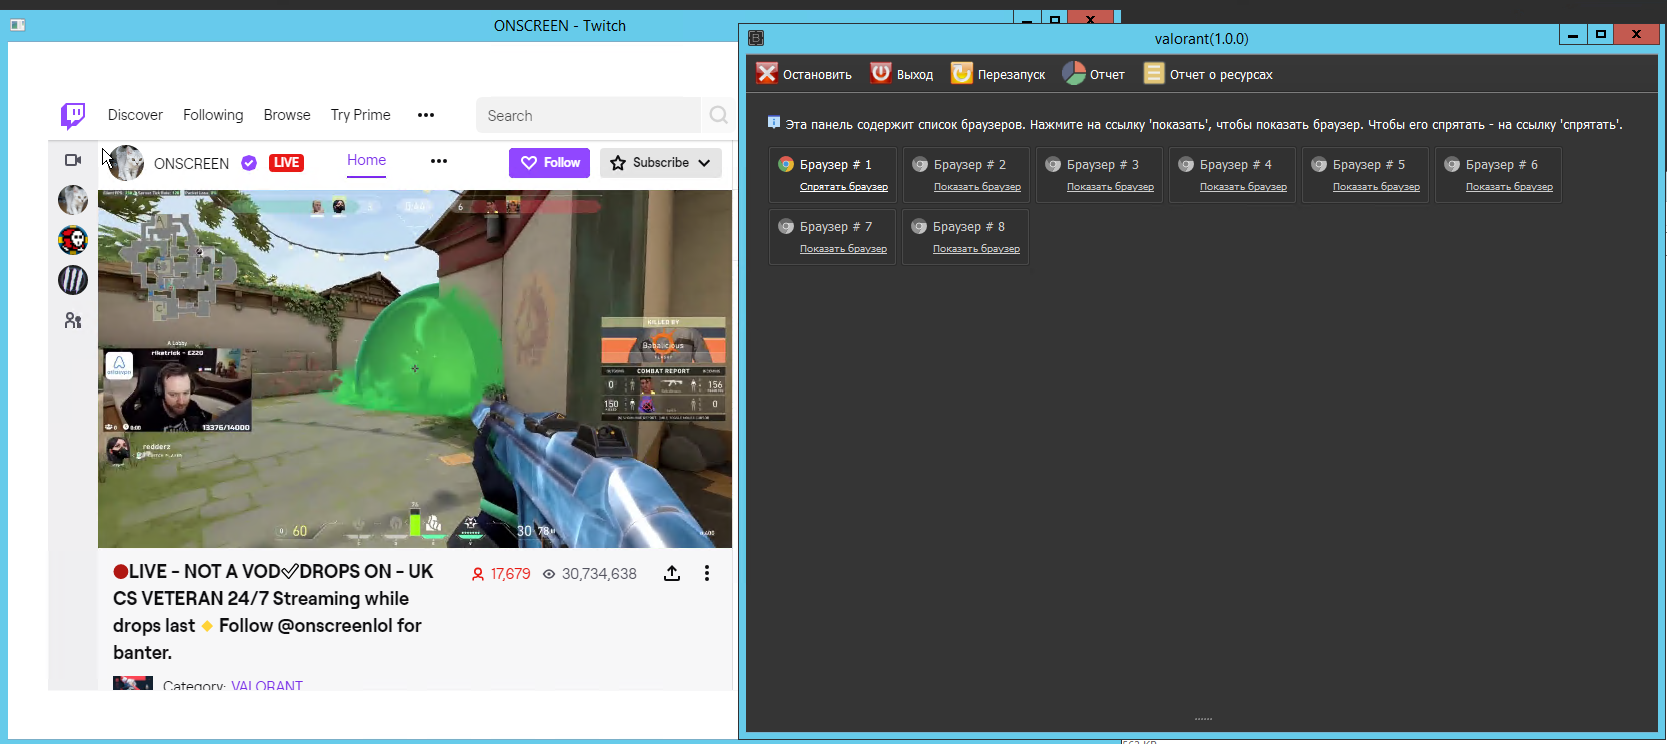Click the grey icon for Браузер # 4
The image size is (1667, 744).
click(1185, 164)
